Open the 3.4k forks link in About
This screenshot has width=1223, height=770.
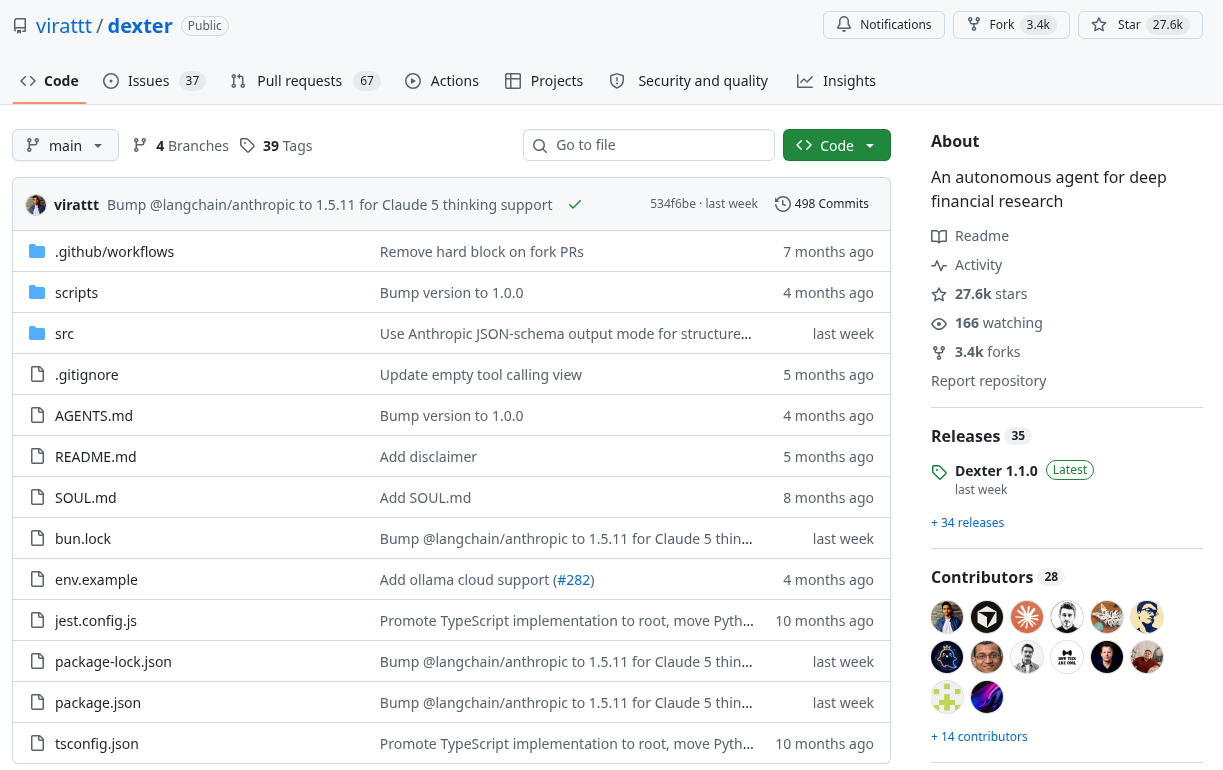point(987,352)
